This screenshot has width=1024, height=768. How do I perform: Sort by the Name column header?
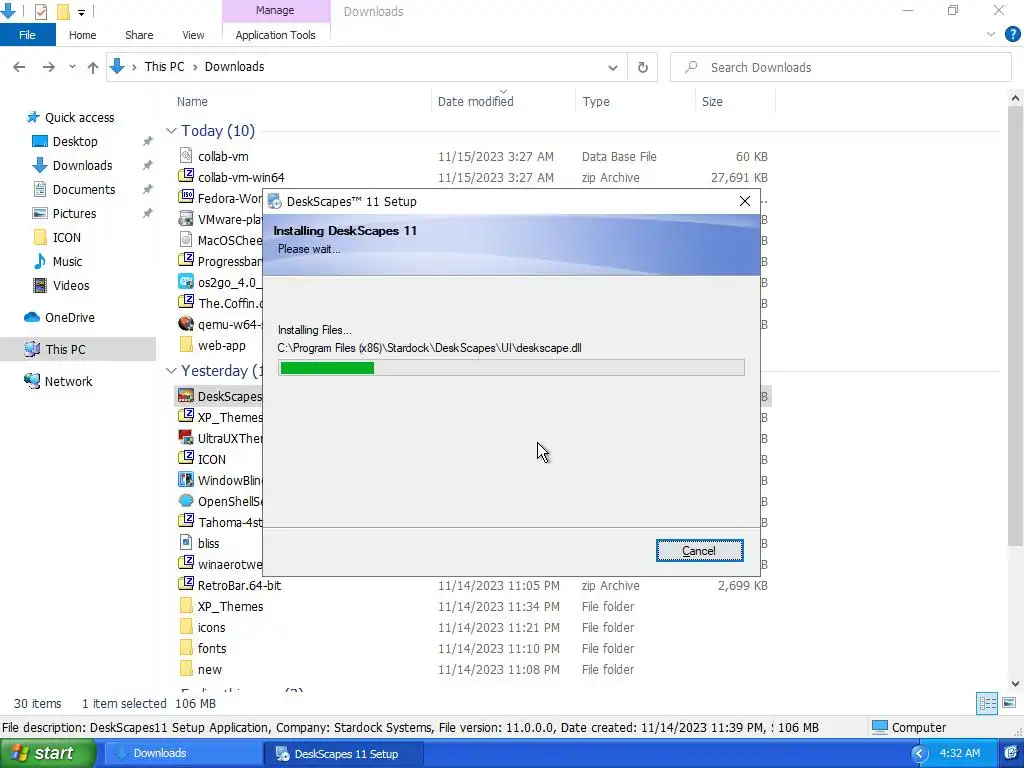[x=192, y=102]
